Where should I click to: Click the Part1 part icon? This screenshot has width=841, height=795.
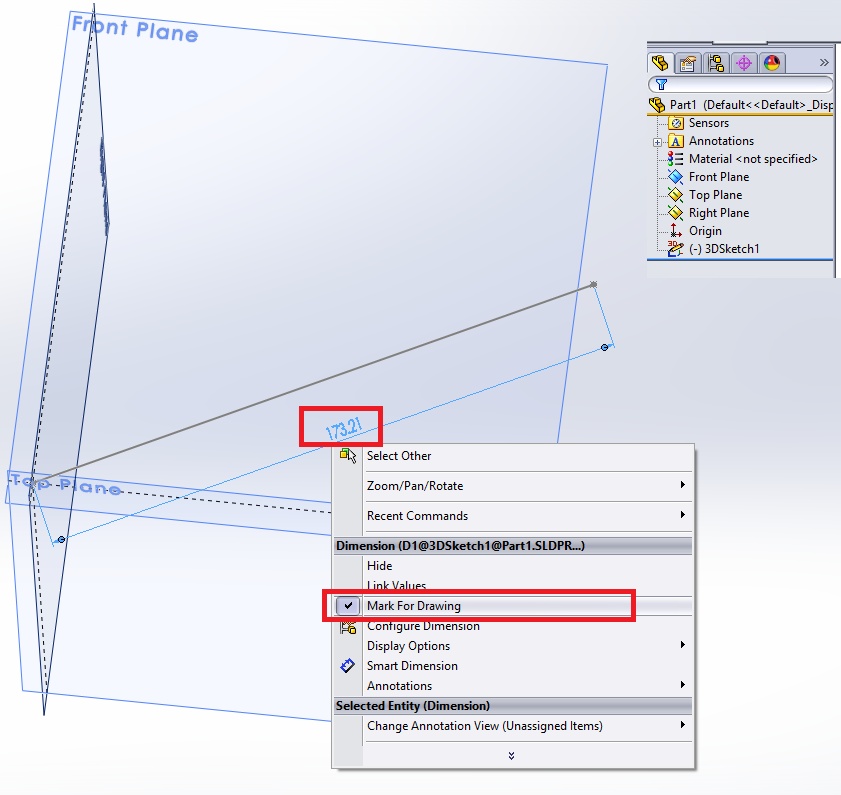(657, 105)
